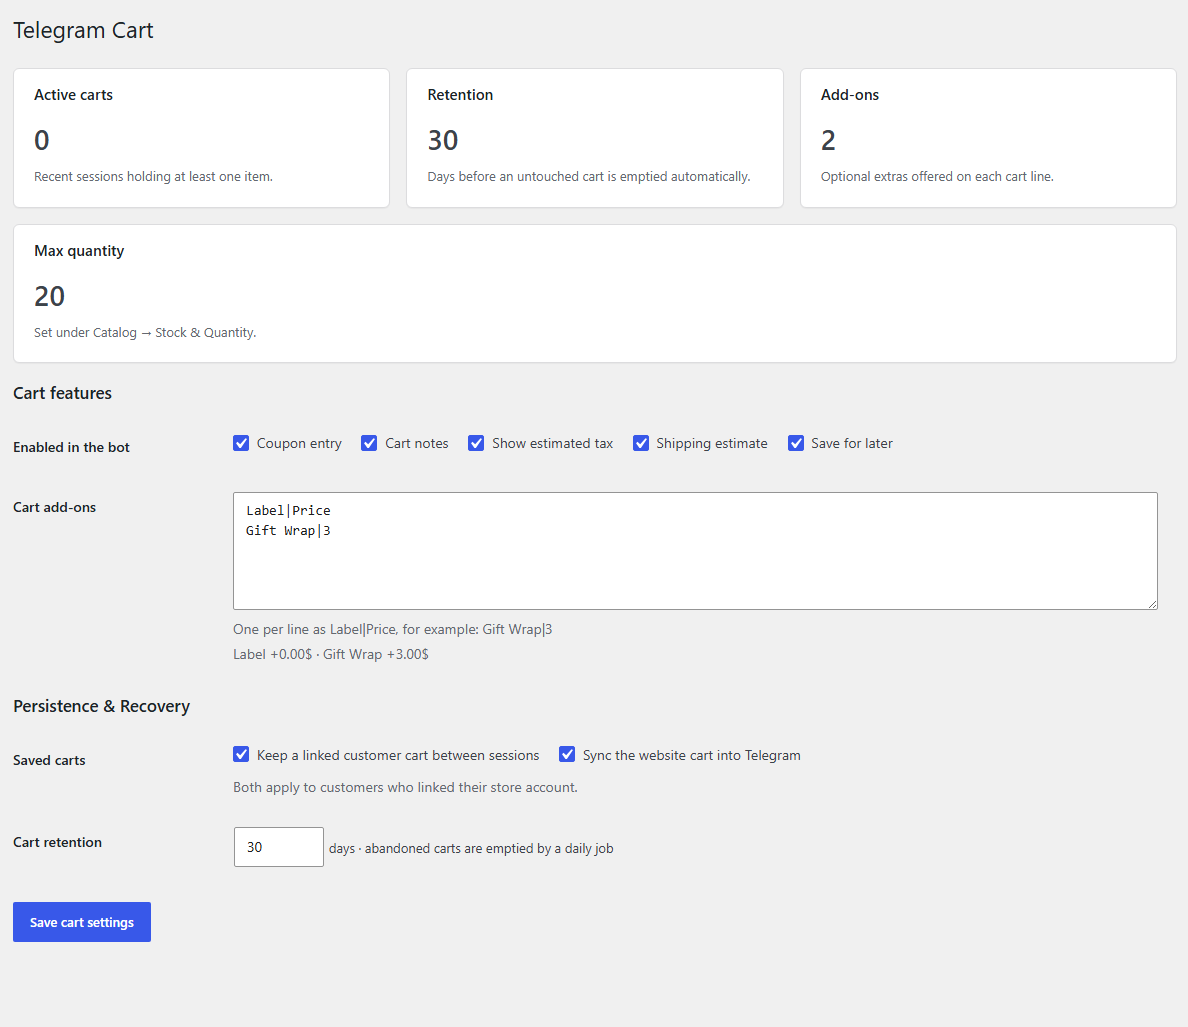Click preview text 'Label +0.00$ · Gift Wrap +3.00$'
This screenshot has height=1027, width=1188.
coord(331,654)
